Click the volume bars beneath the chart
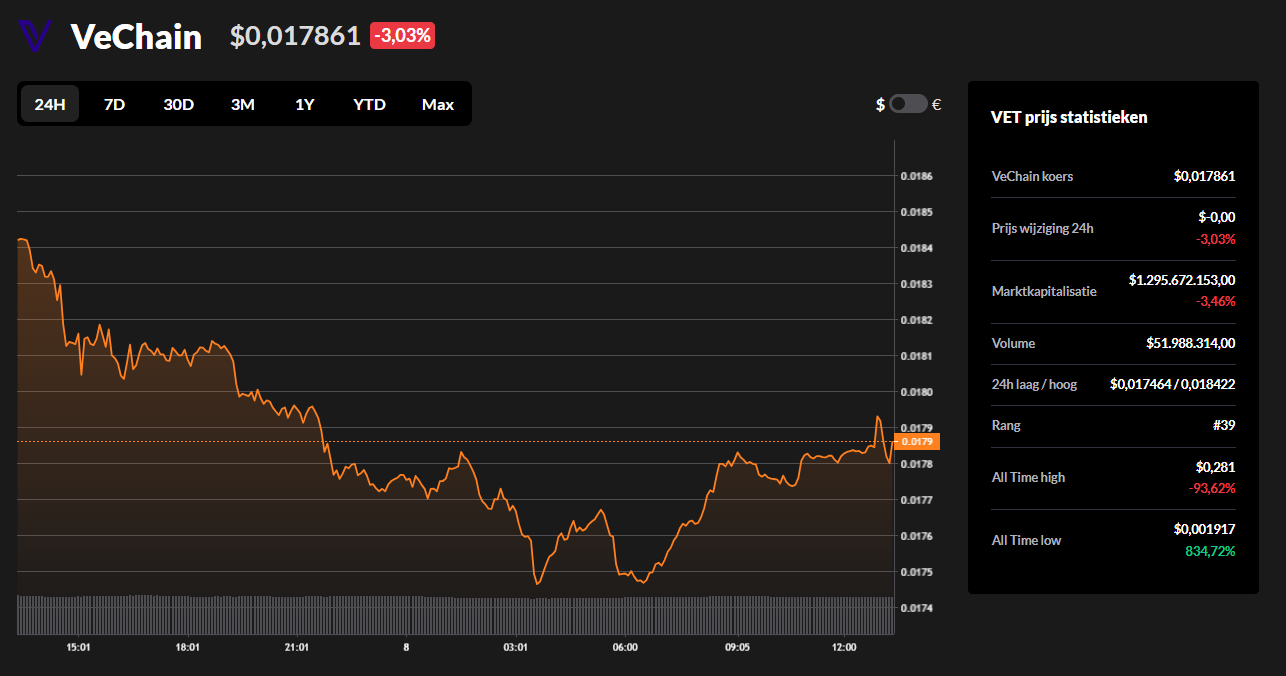Screen dimensions: 1286x676 [450, 614]
